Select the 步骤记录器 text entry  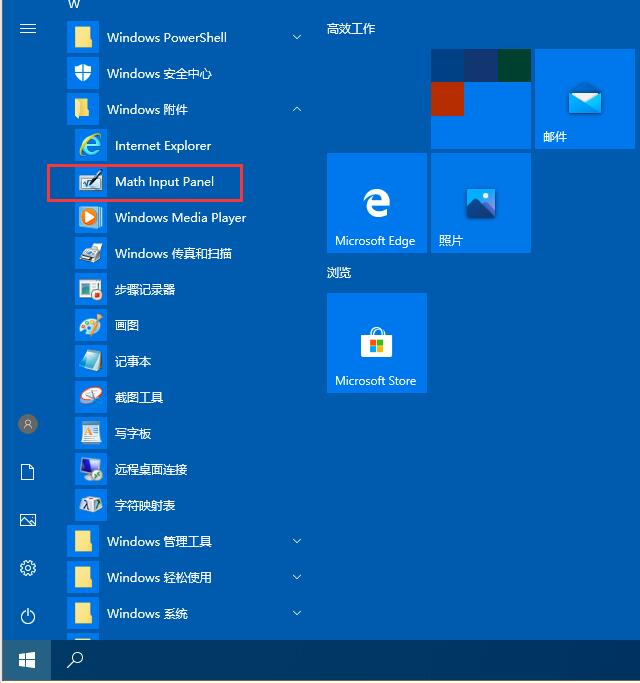point(145,290)
